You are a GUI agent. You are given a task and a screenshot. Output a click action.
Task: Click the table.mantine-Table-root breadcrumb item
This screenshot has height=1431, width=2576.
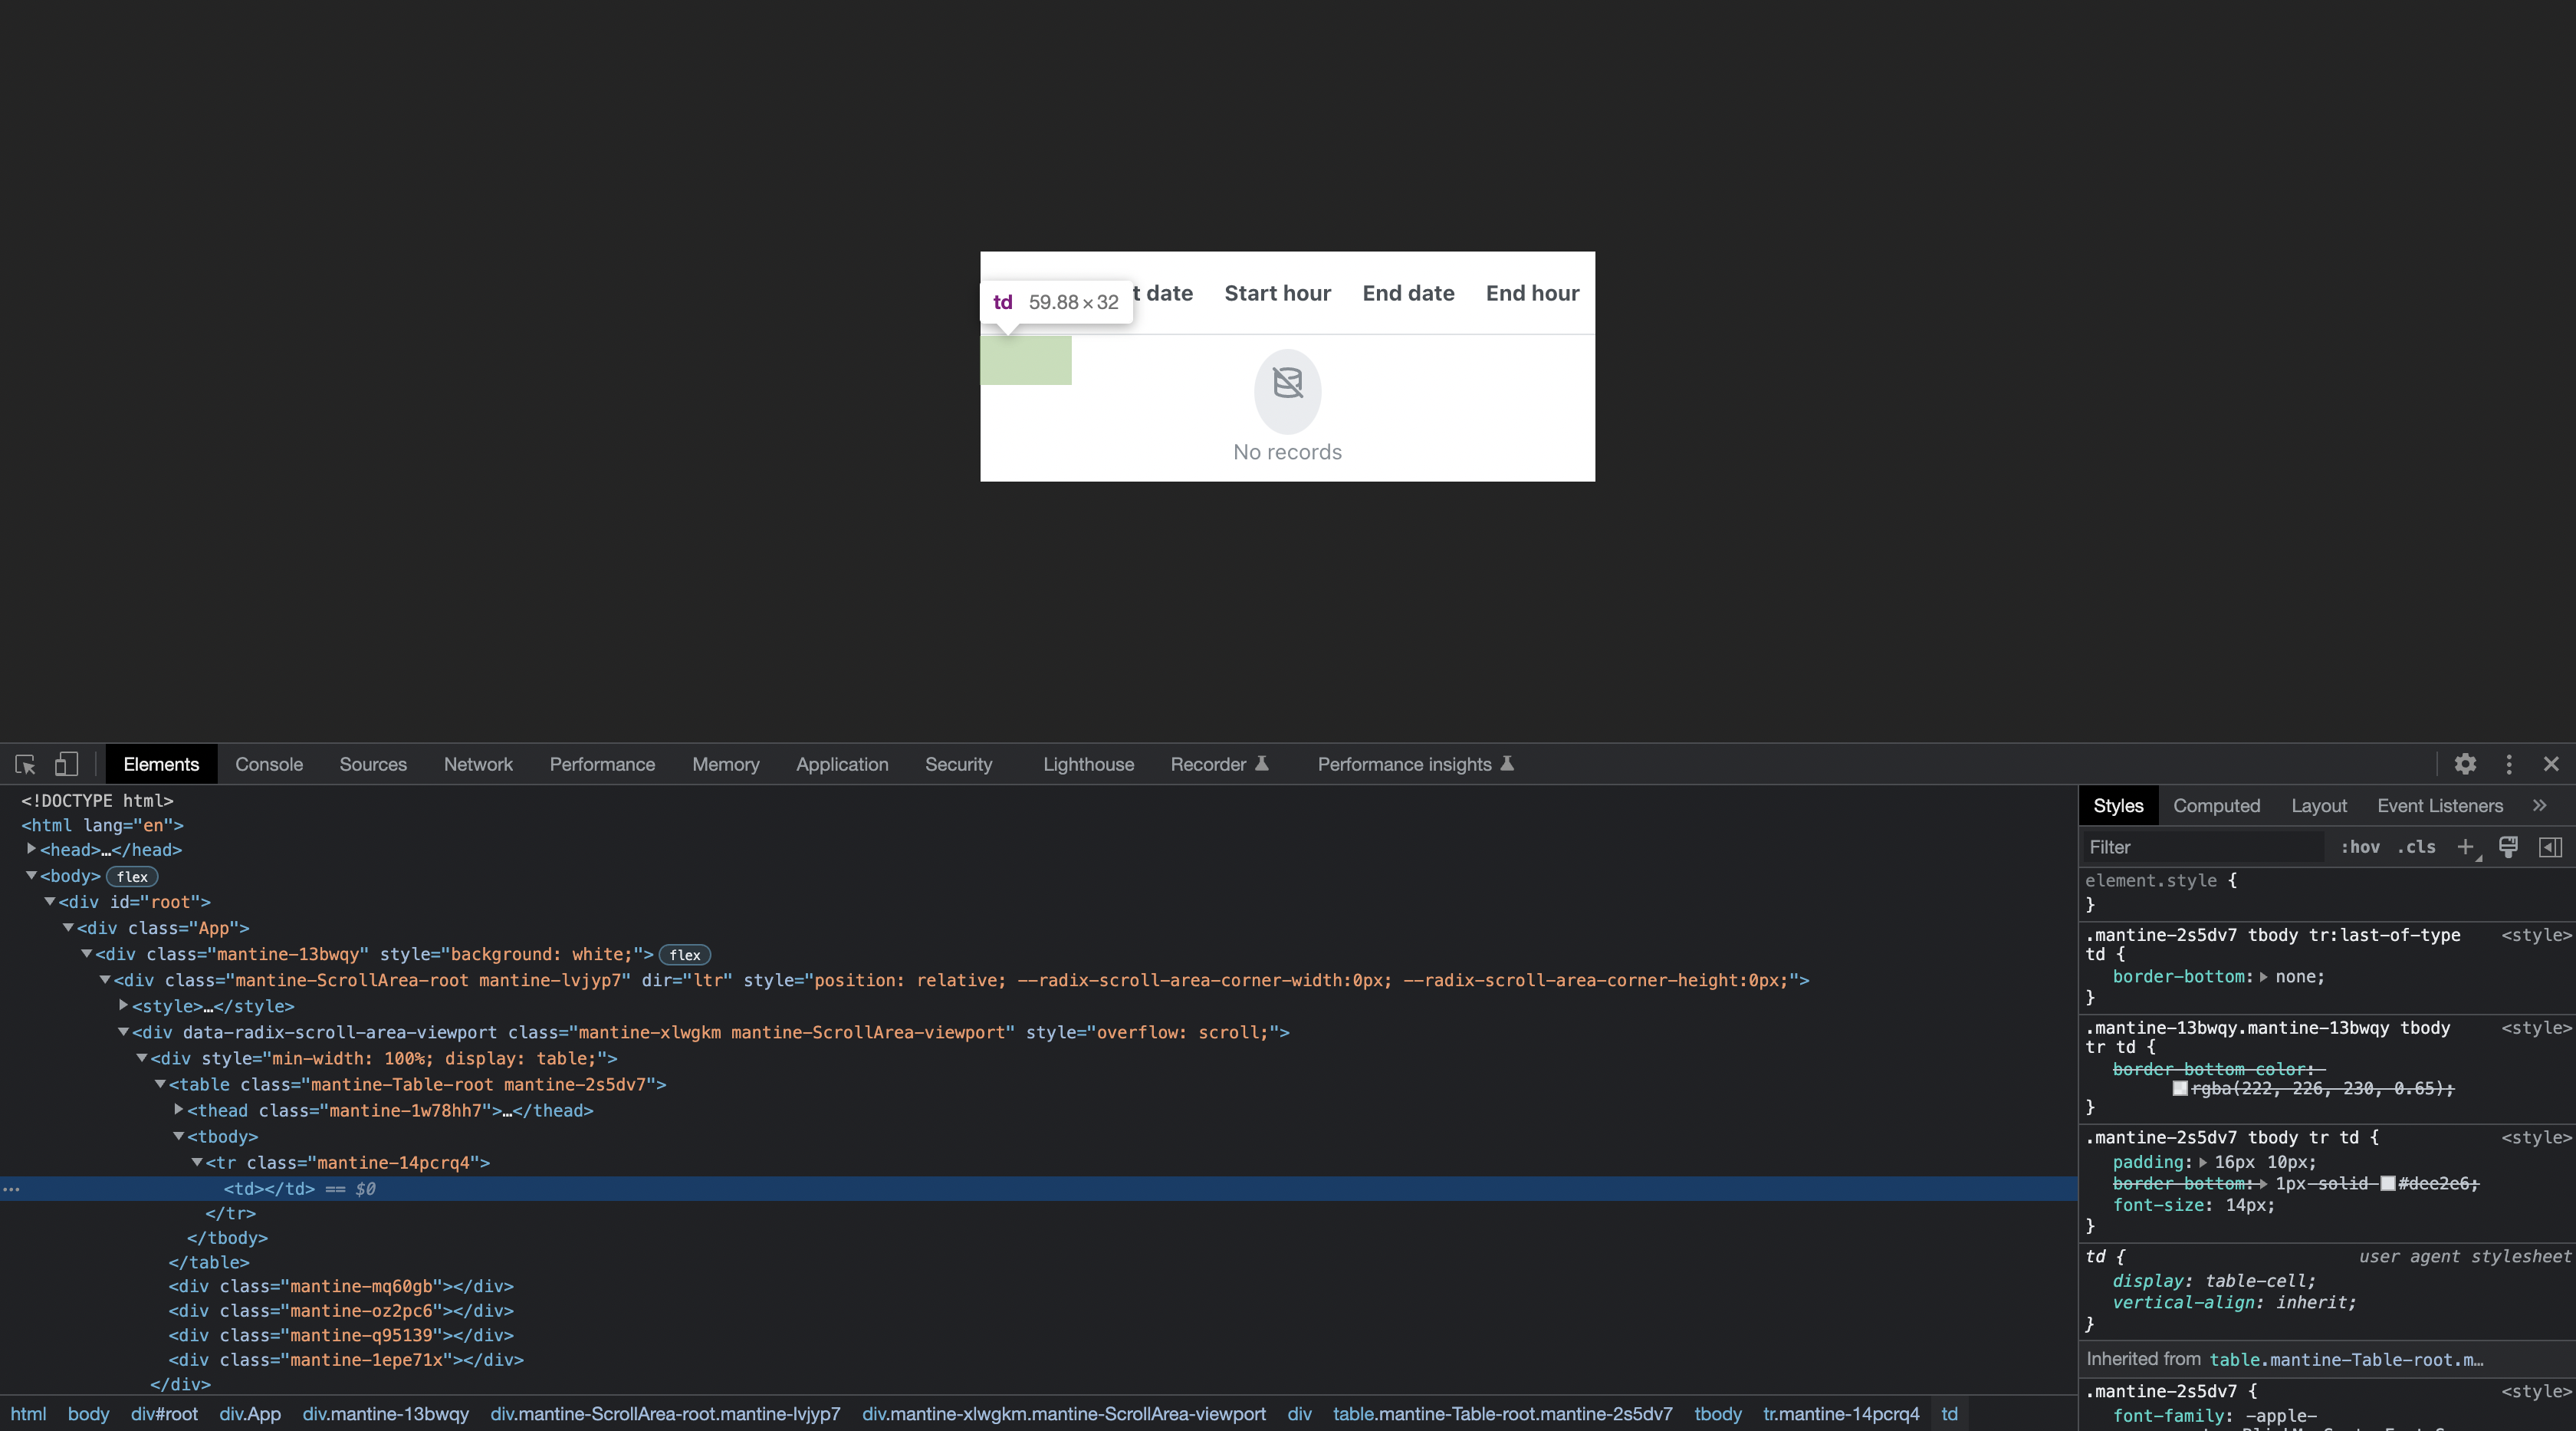pos(1503,1414)
